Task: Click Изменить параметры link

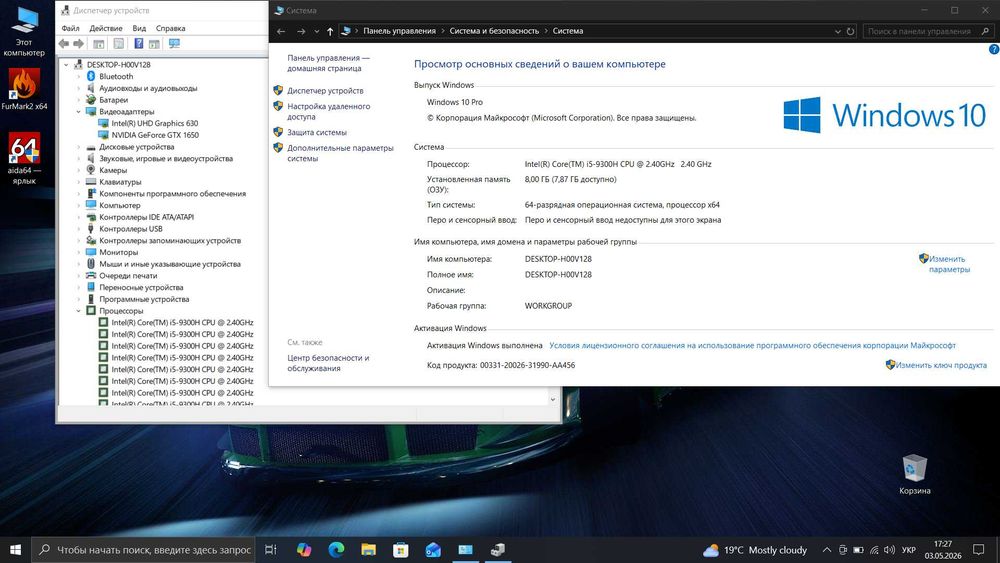Action: [949, 264]
